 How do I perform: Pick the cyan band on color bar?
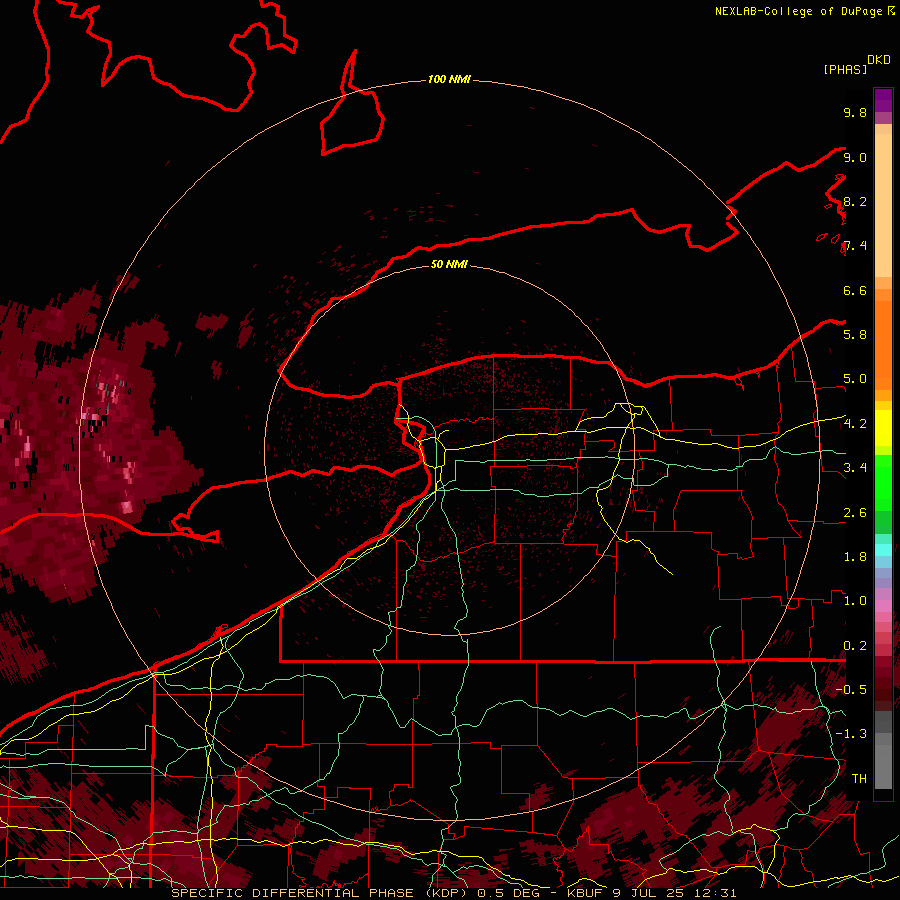(883, 549)
